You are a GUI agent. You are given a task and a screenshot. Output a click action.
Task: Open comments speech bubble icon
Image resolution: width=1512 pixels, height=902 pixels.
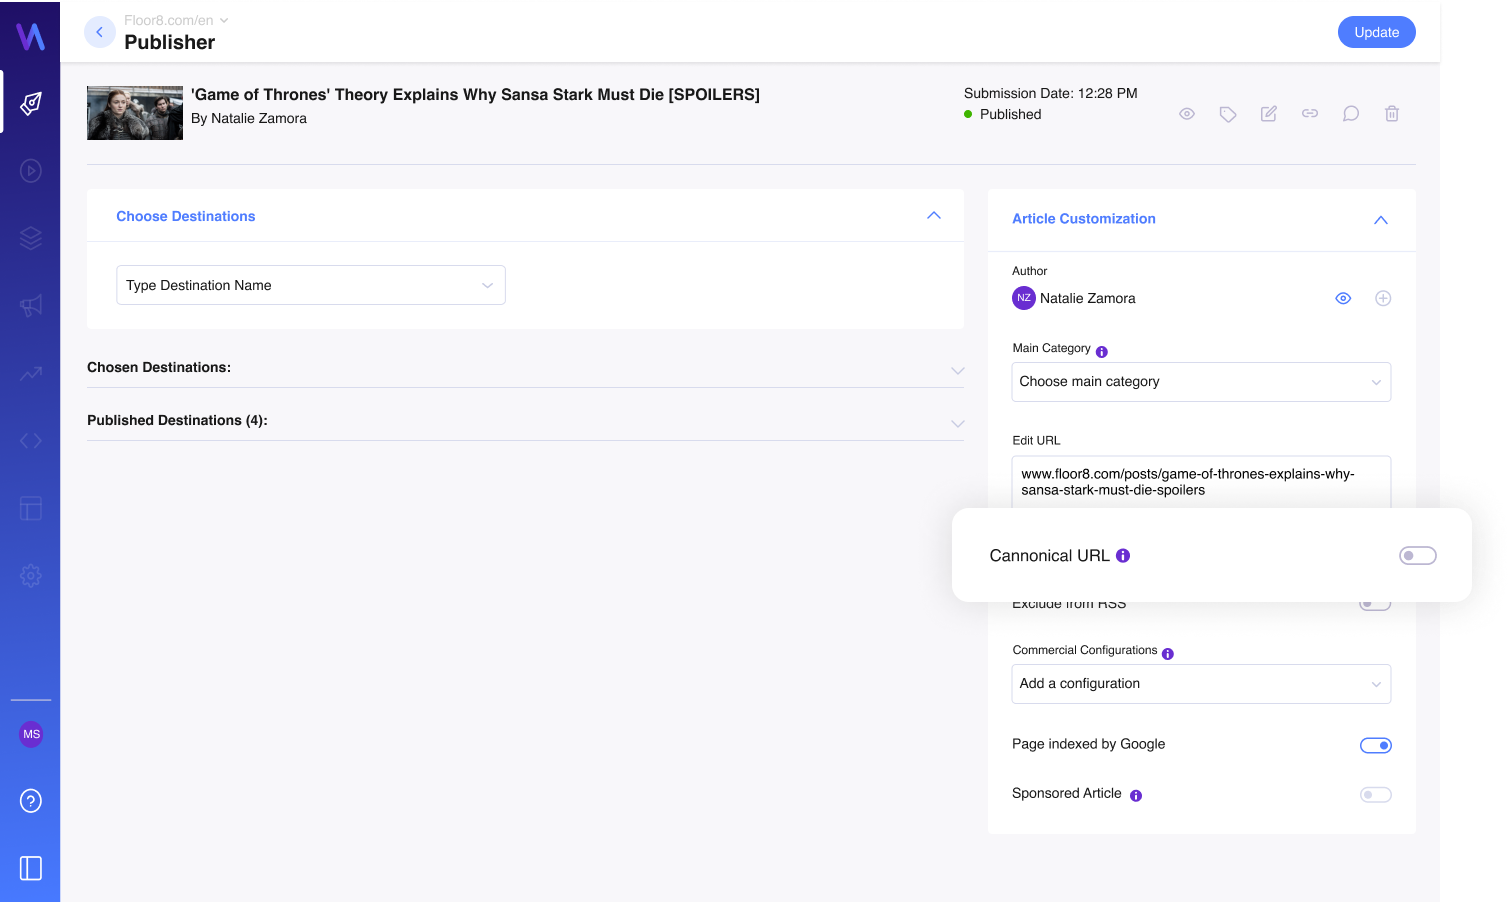click(1351, 114)
